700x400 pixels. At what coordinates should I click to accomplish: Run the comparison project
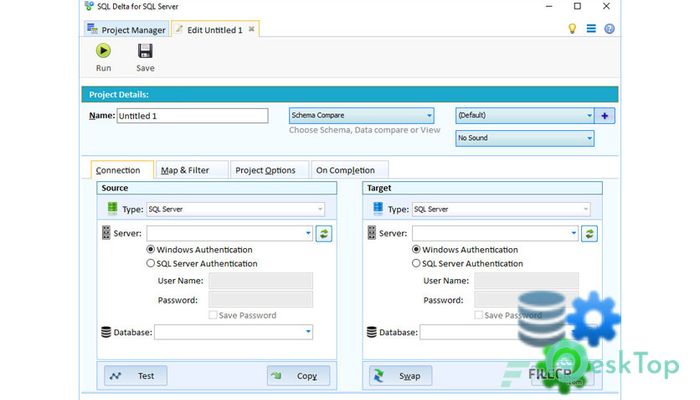coord(103,57)
